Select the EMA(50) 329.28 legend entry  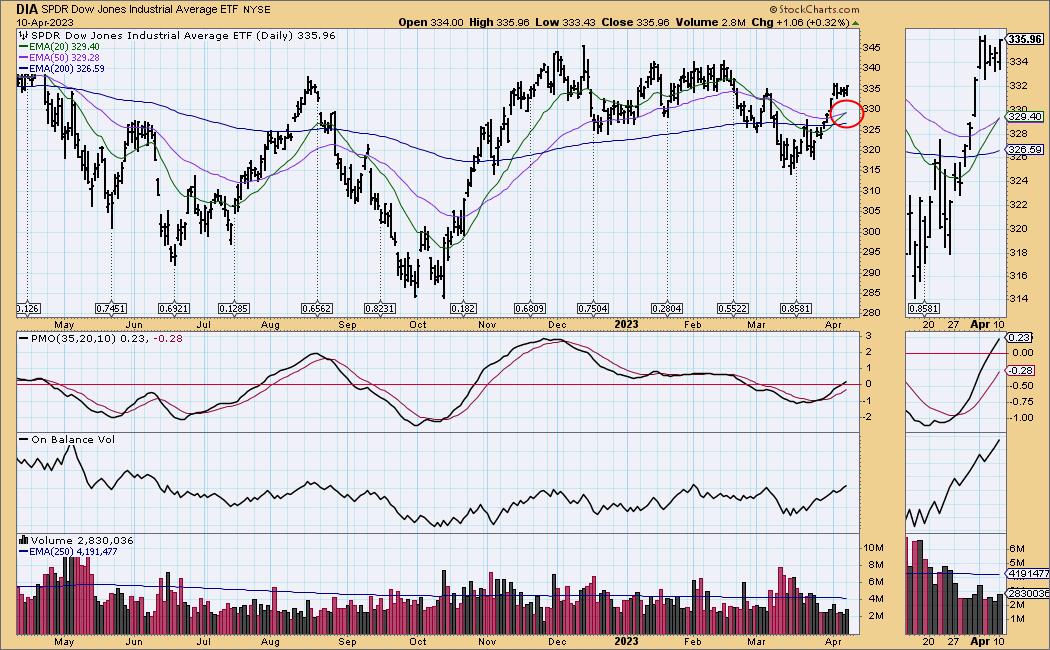[x=59, y=58]
